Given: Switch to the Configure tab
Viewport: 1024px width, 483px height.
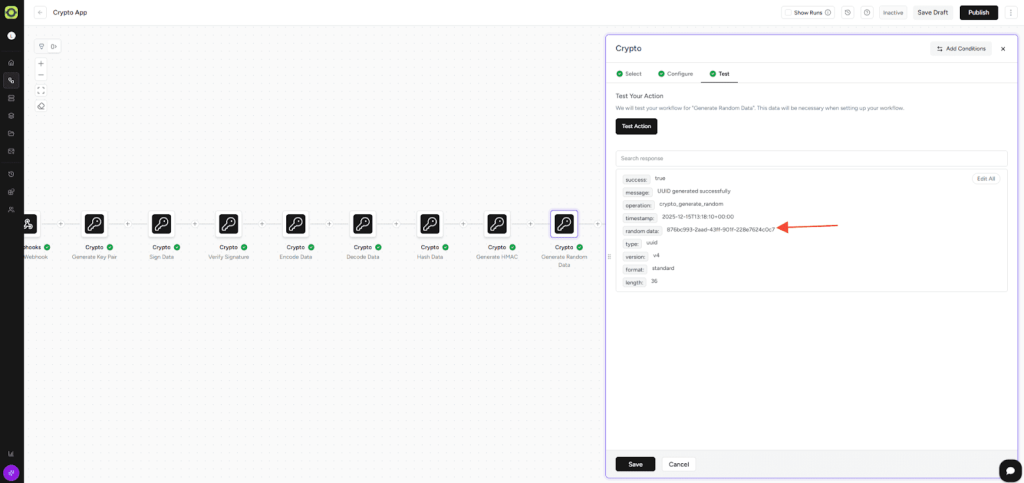Looking at the screenshot, I should pyautogui.click(x=675, y=74).
